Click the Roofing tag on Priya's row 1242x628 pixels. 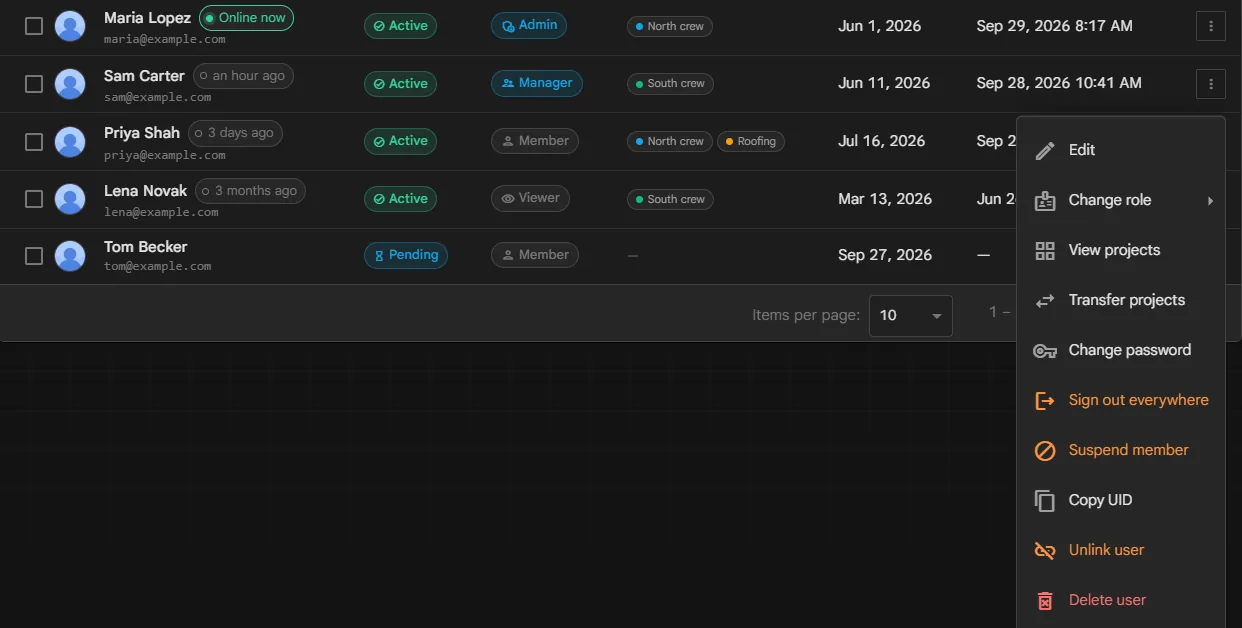(751, 142)
